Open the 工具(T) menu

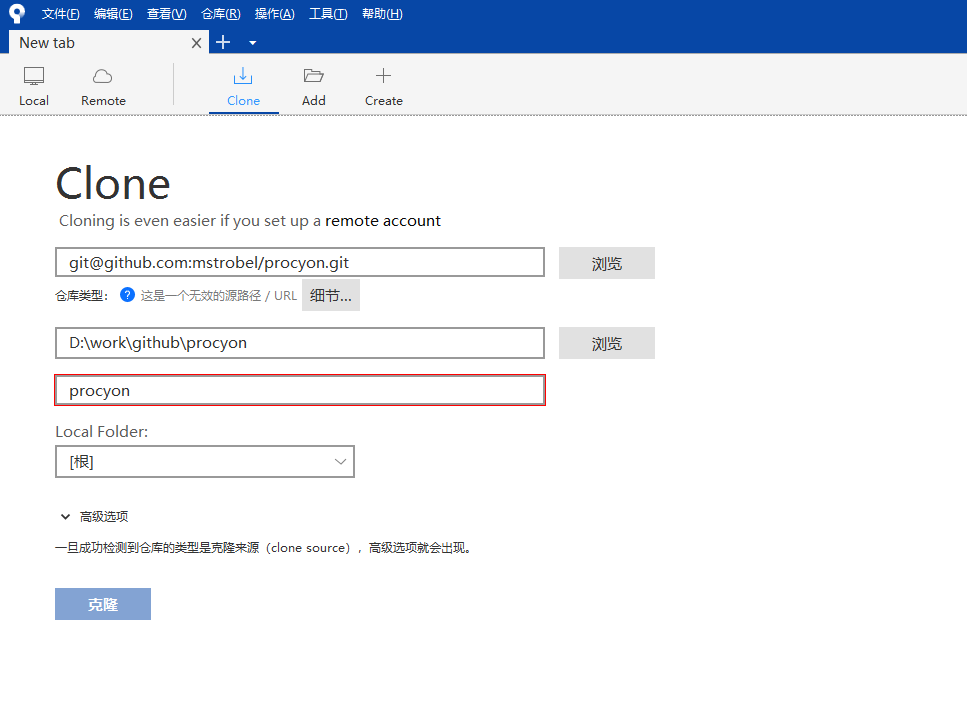(x=328, y=13)
